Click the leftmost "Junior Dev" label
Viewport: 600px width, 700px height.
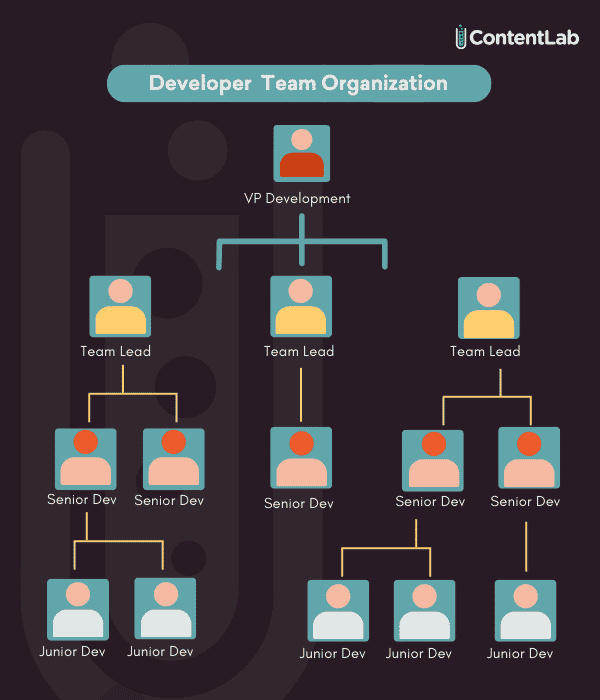(72, 652)
